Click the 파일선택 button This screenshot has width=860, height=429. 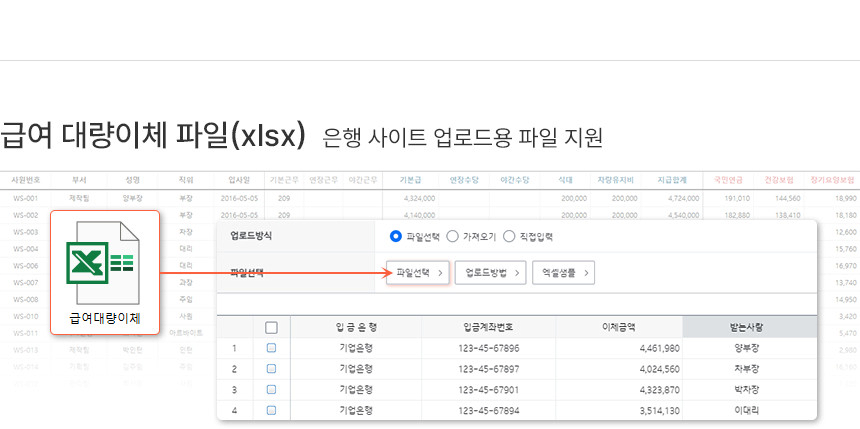tap(419, 272)
